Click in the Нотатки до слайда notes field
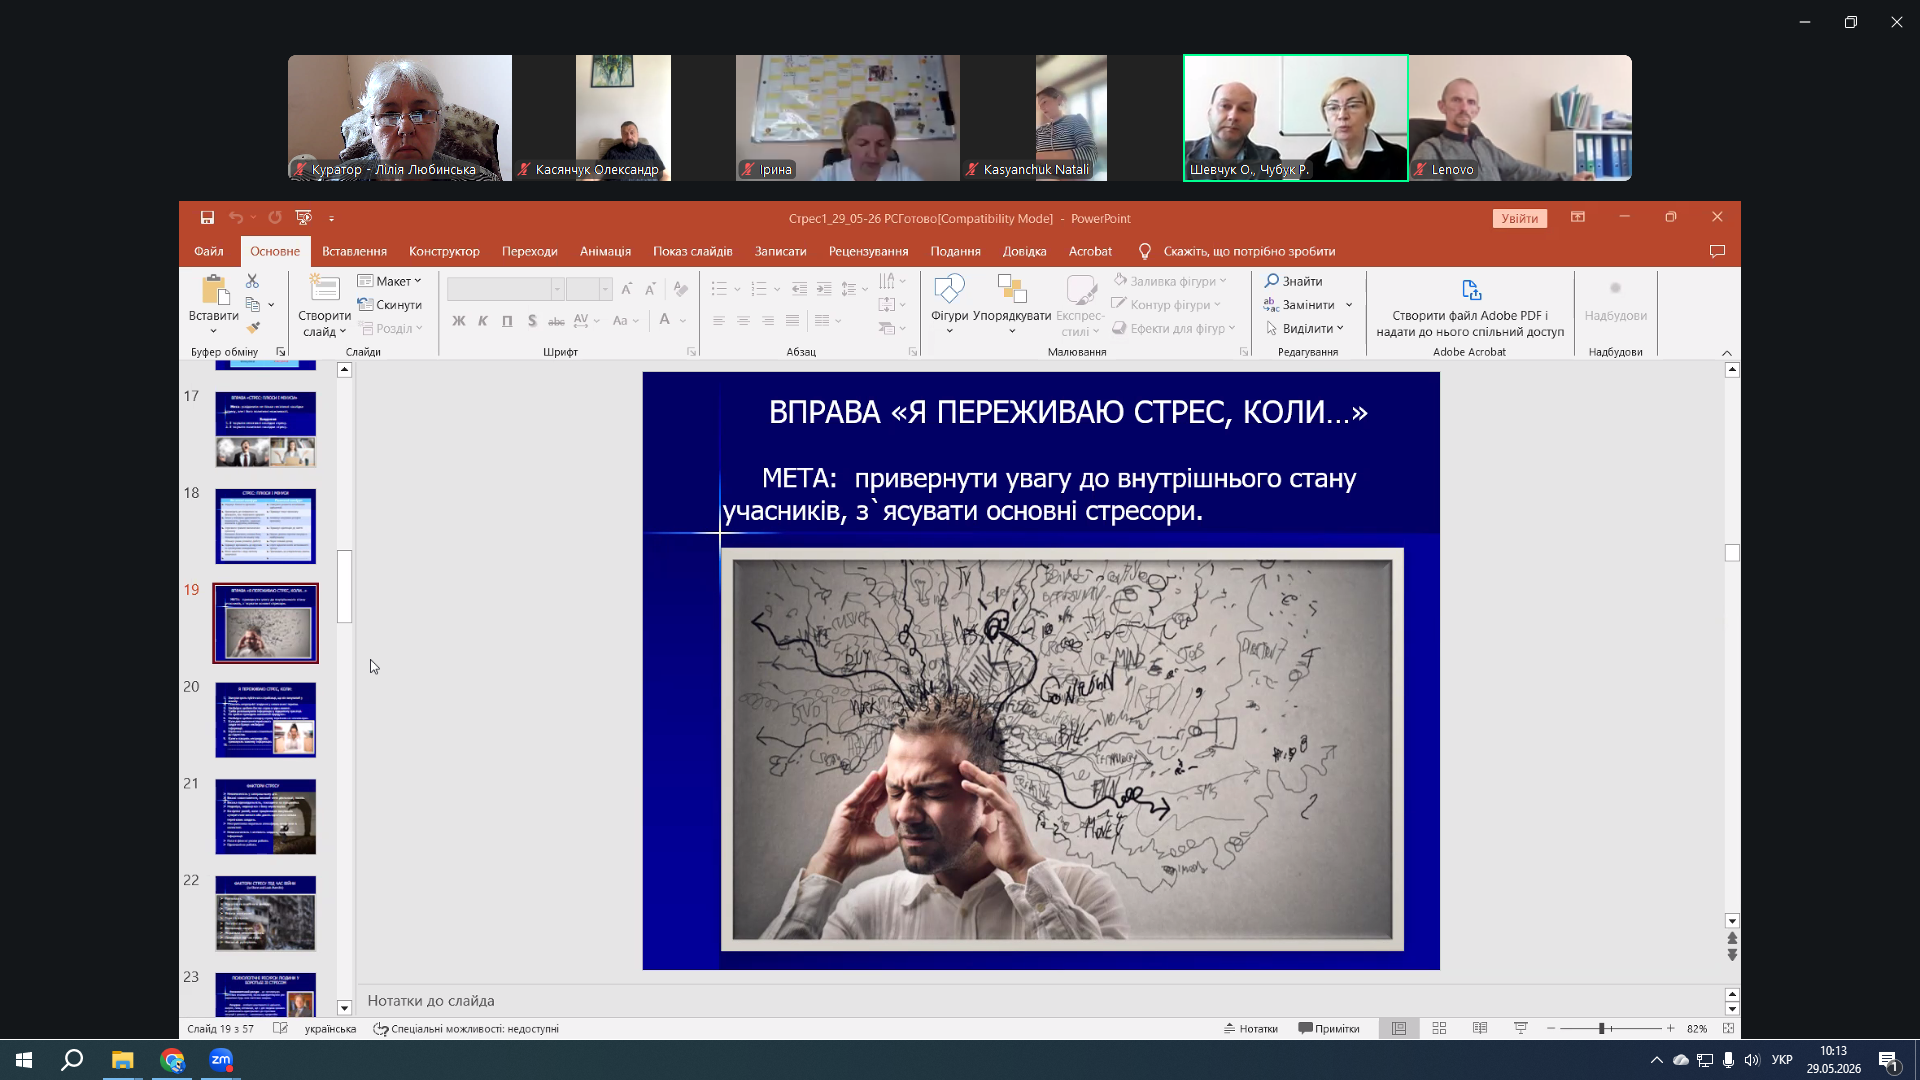Image resolution: width=1920 pixels, height=1080 pixels. pos(1040,1001)
